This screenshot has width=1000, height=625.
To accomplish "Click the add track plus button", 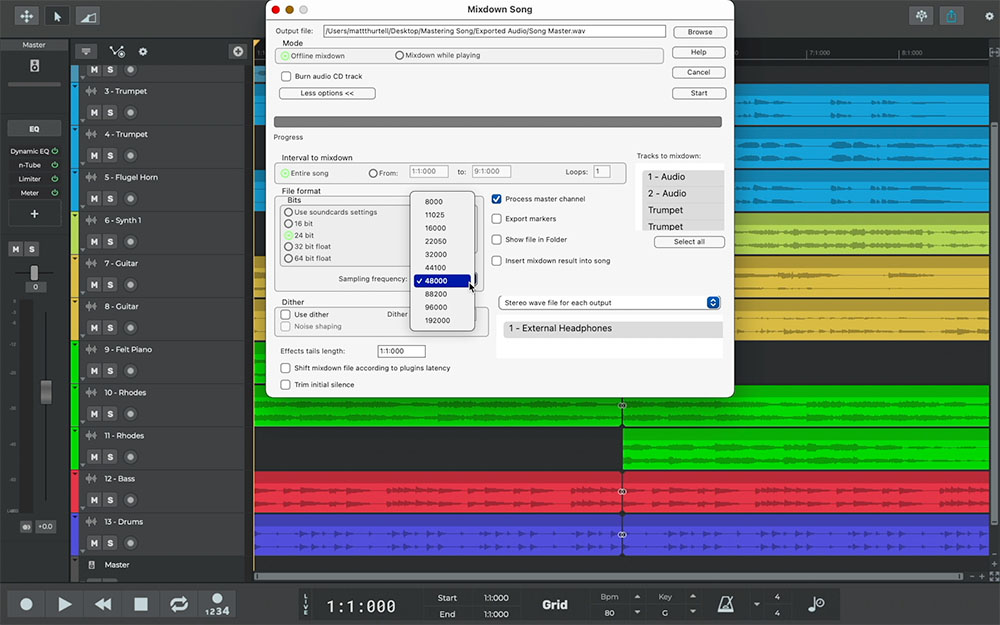I will [x=237, y=51].
